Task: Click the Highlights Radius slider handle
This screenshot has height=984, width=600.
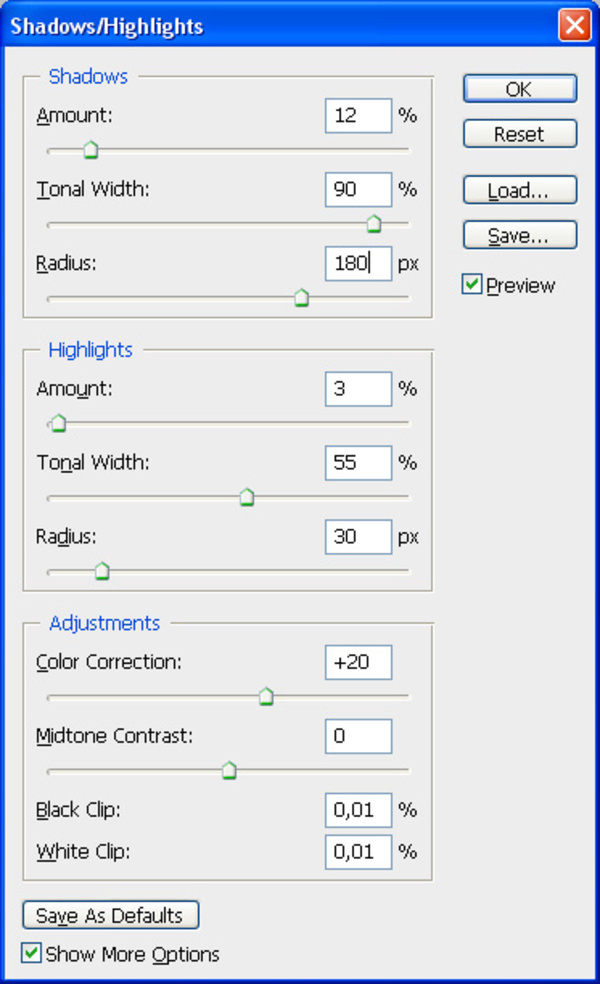Action: coord(102,571)
